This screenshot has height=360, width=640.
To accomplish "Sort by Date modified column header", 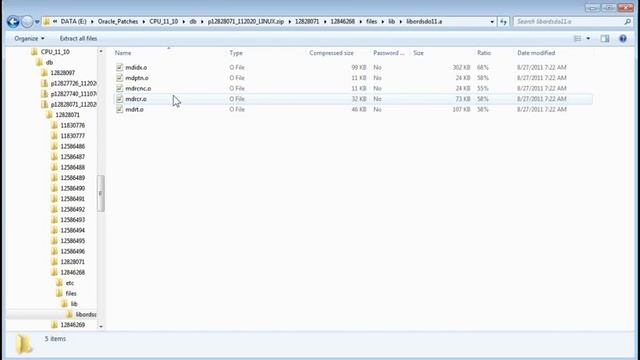I will (536, 53).
